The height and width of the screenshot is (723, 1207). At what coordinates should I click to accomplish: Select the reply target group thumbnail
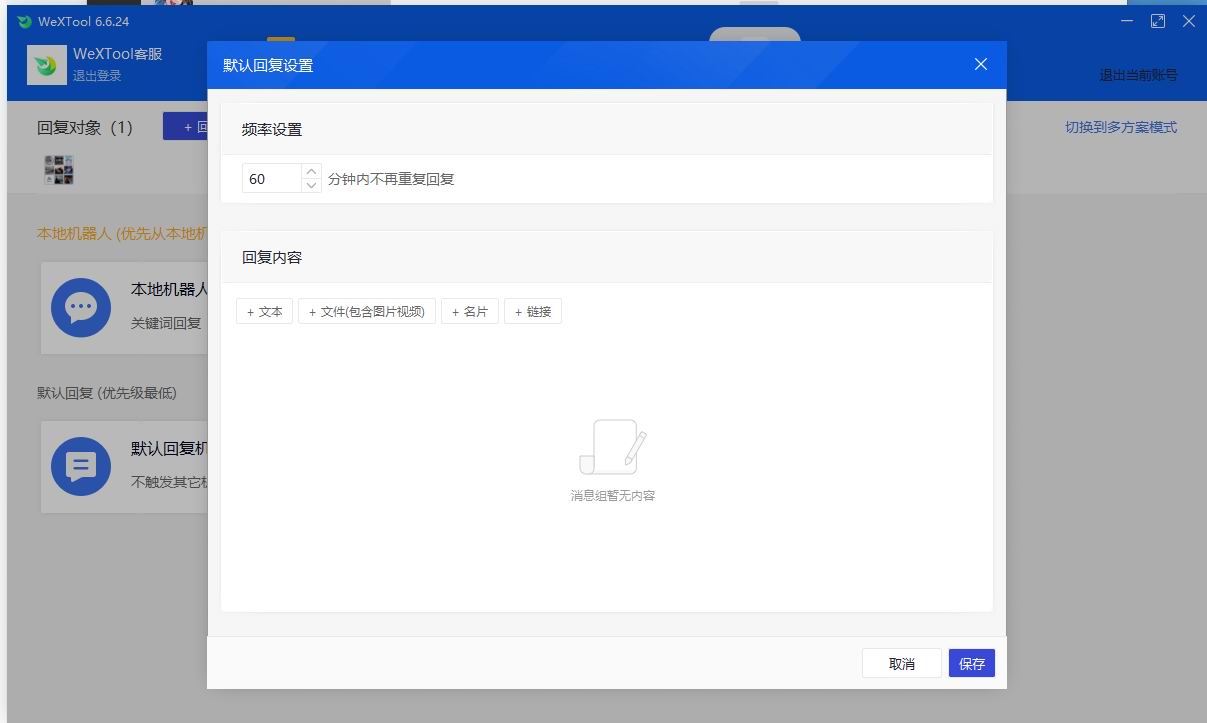(59, 170)
